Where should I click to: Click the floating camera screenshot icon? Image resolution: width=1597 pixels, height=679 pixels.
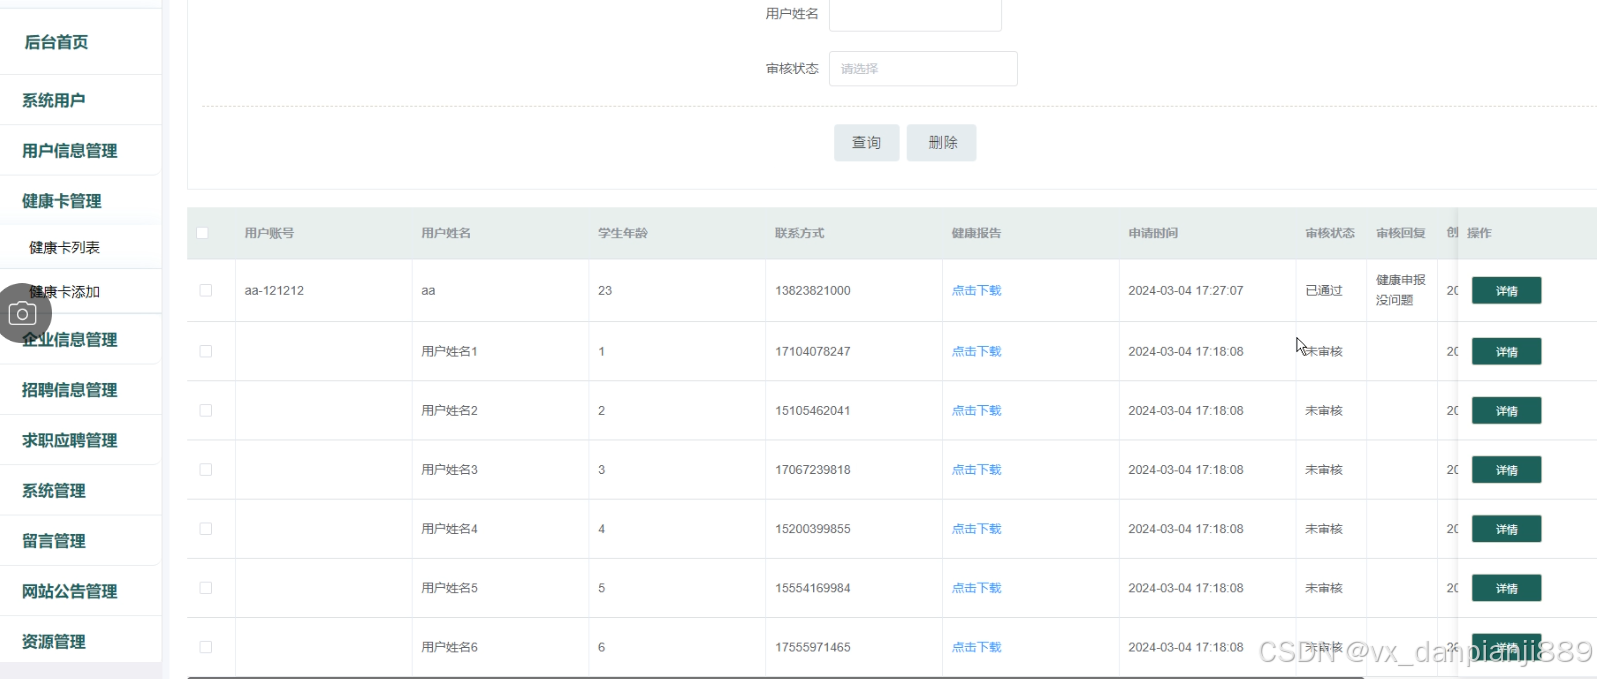[22, 313]
